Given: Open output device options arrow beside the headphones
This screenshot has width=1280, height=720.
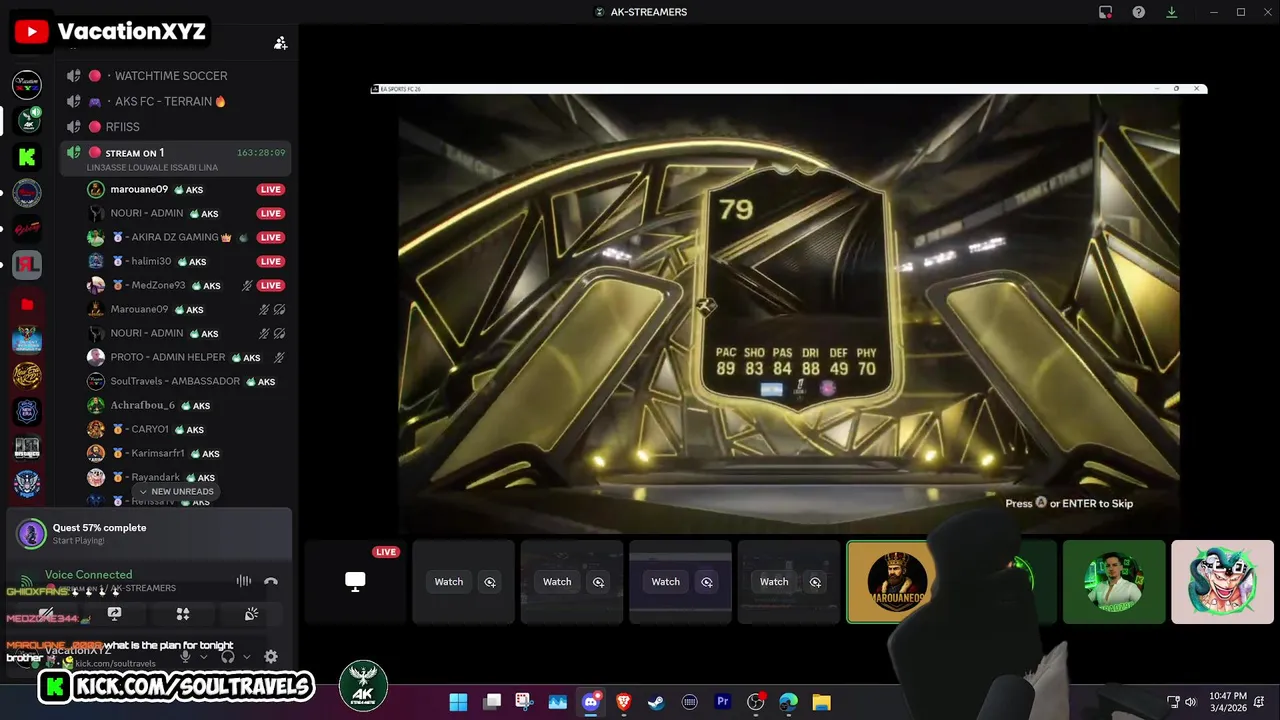Looking at the screenshot, I should (x=246, y=657).
